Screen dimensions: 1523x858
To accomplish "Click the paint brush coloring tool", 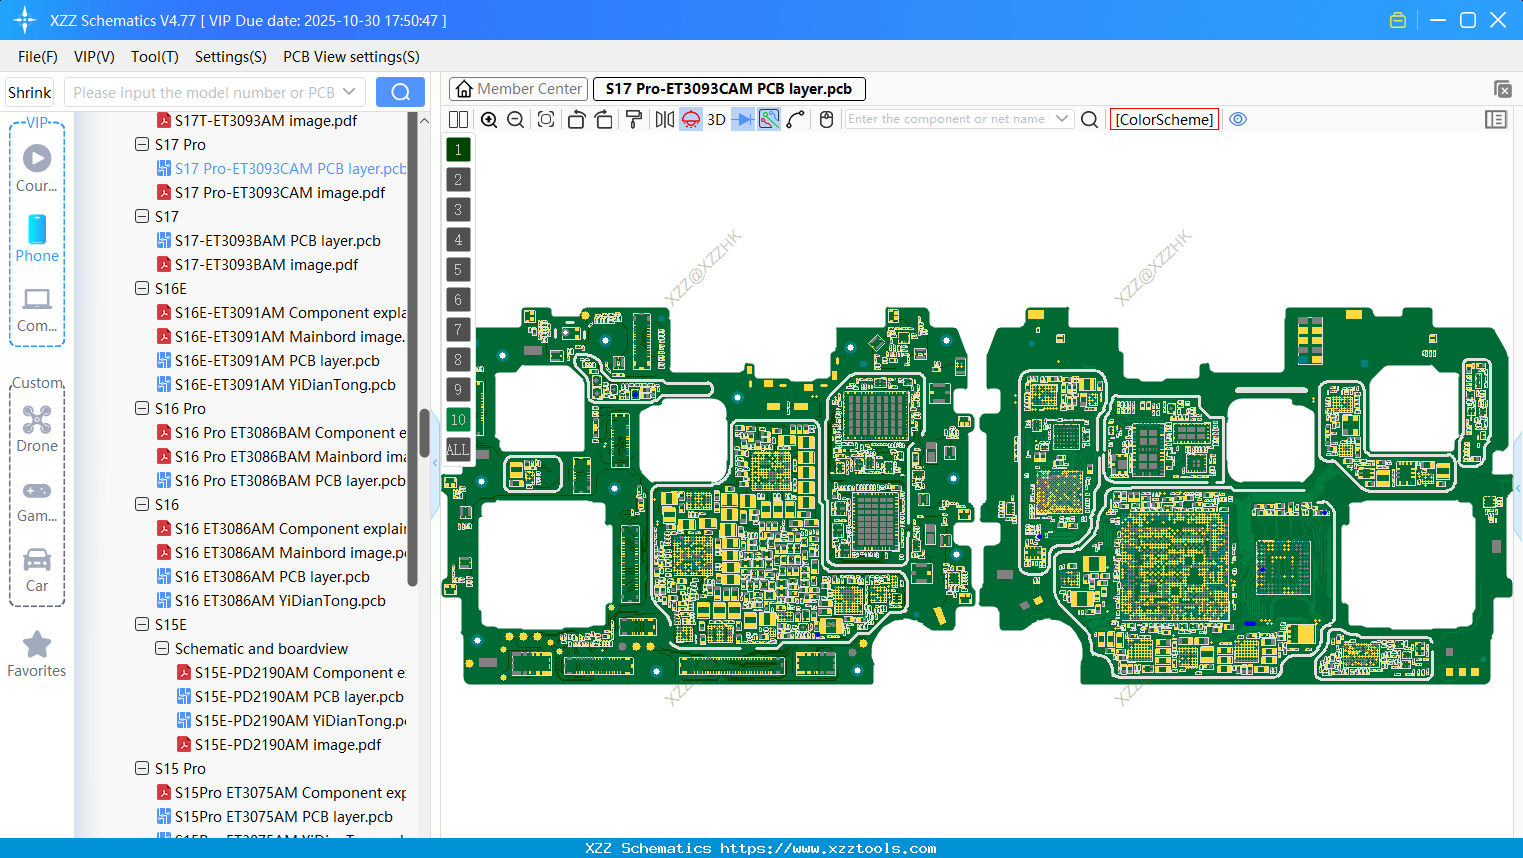I will tap(632, 119).
